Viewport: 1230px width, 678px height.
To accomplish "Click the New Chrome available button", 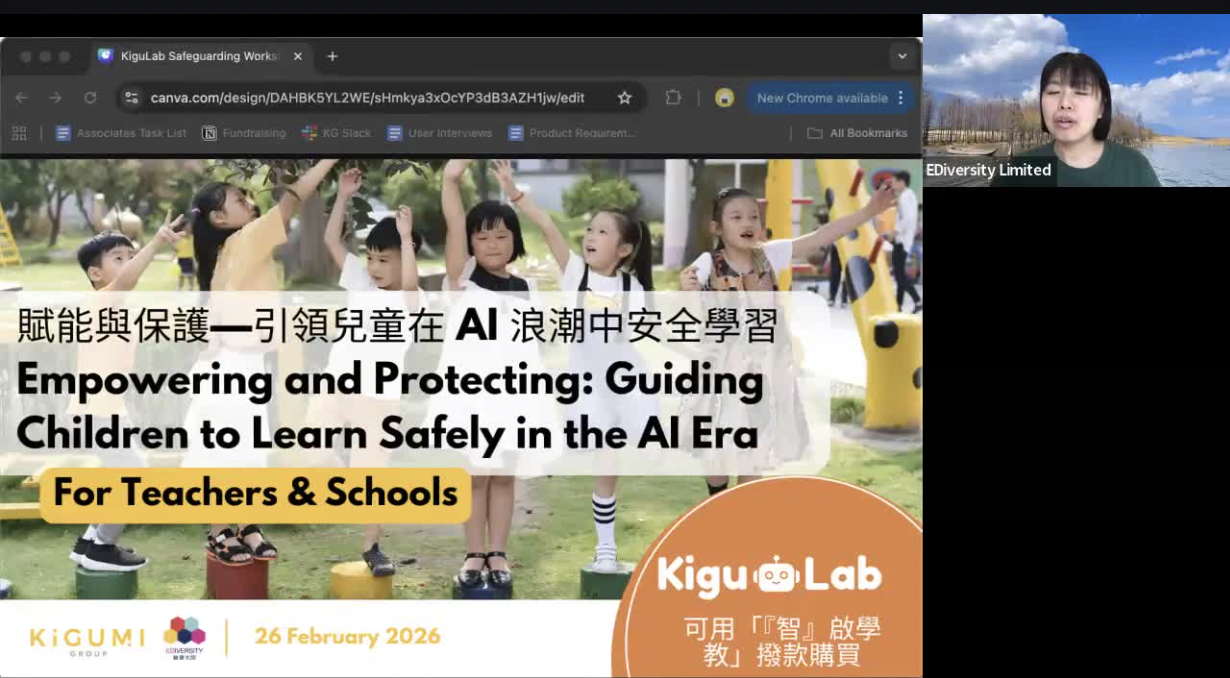I will tap(824, 97).
